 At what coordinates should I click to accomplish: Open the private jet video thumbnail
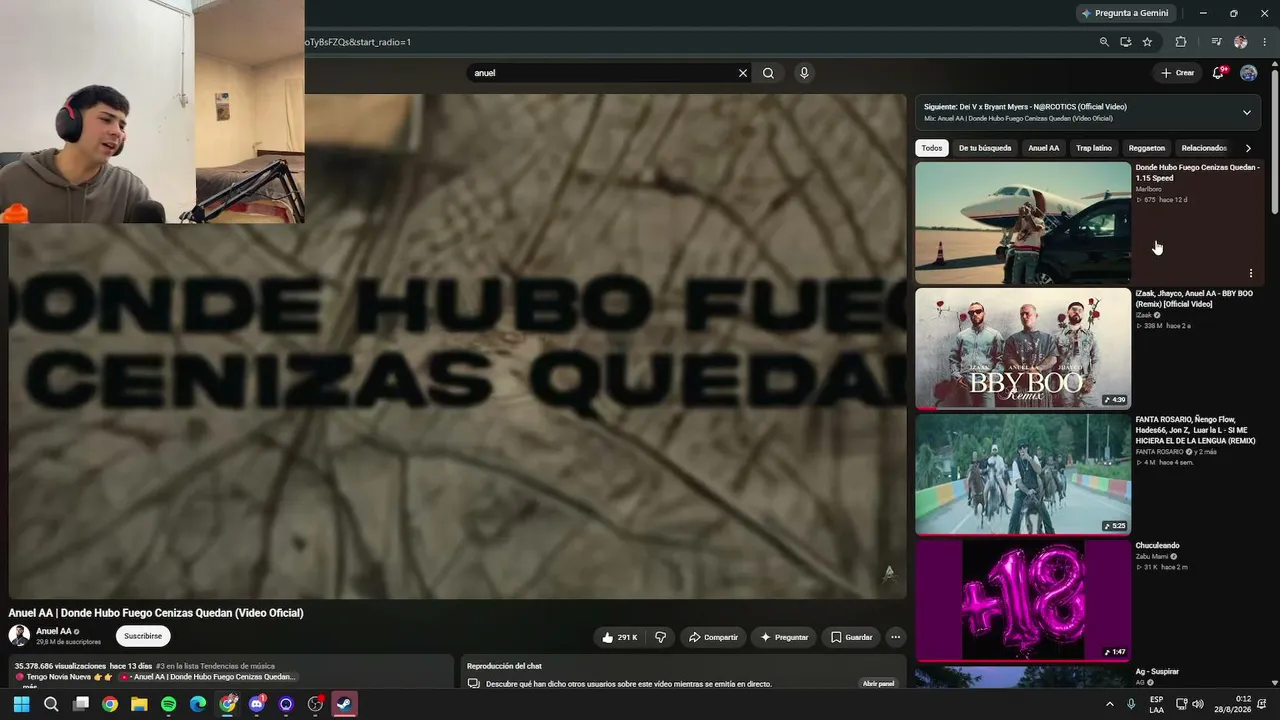click(1023, 223)
